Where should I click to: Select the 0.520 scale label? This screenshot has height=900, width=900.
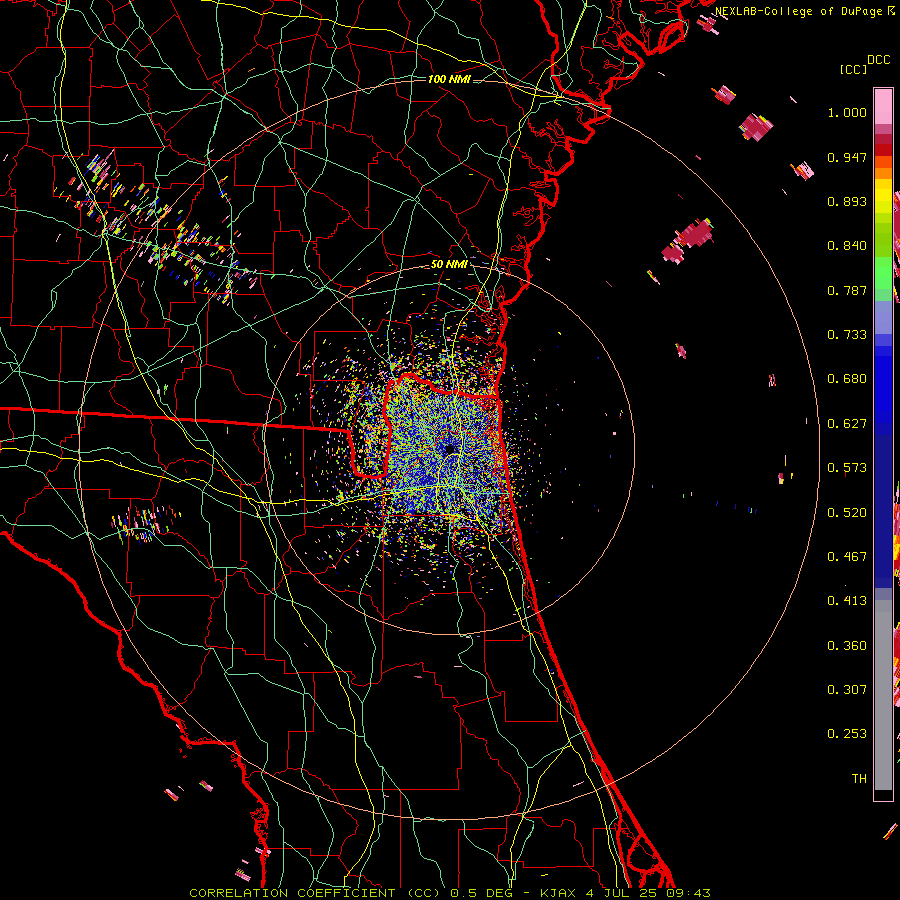[847, 513]
